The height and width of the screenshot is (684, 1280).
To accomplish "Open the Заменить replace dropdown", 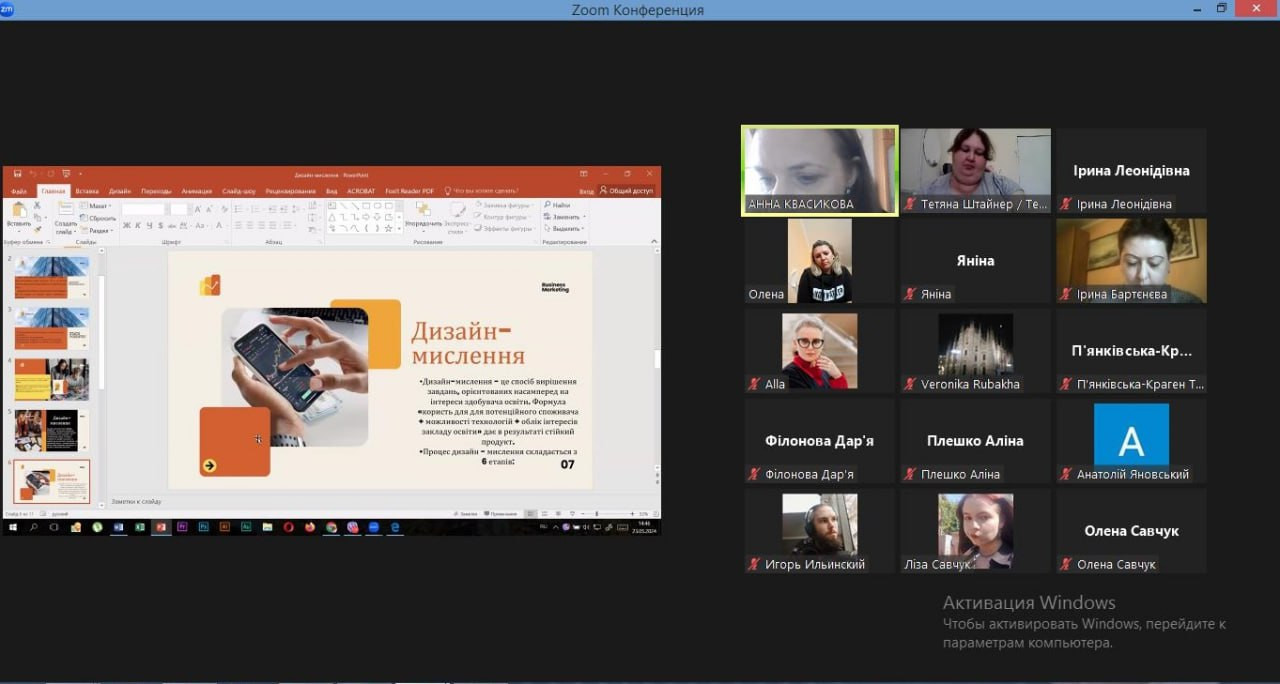I will coord(565,217).
